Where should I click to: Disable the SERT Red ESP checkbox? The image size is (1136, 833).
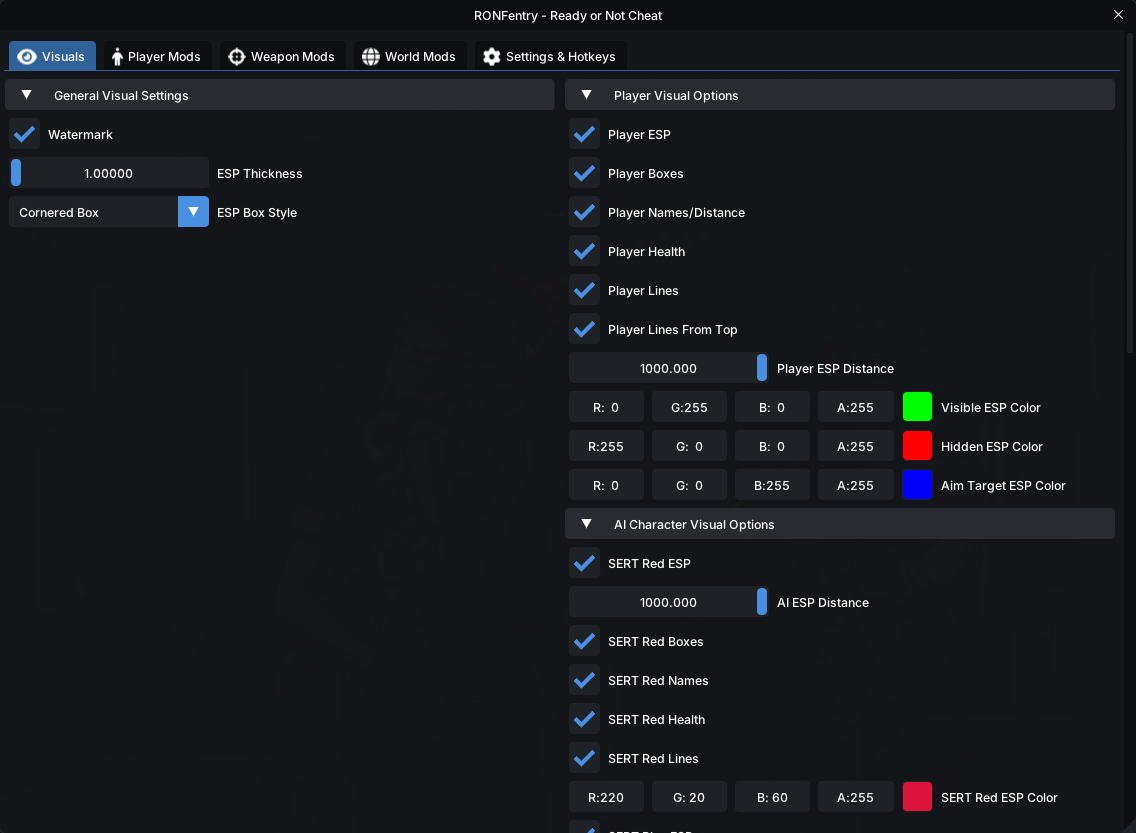[584, 563]
